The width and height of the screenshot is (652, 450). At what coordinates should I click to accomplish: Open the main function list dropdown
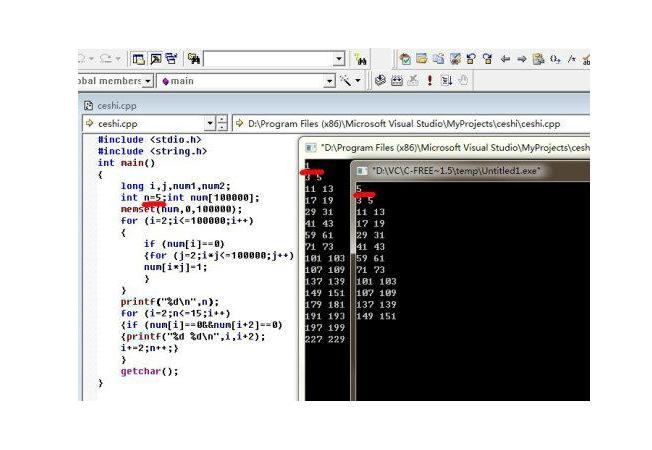[x=329, y=81]
